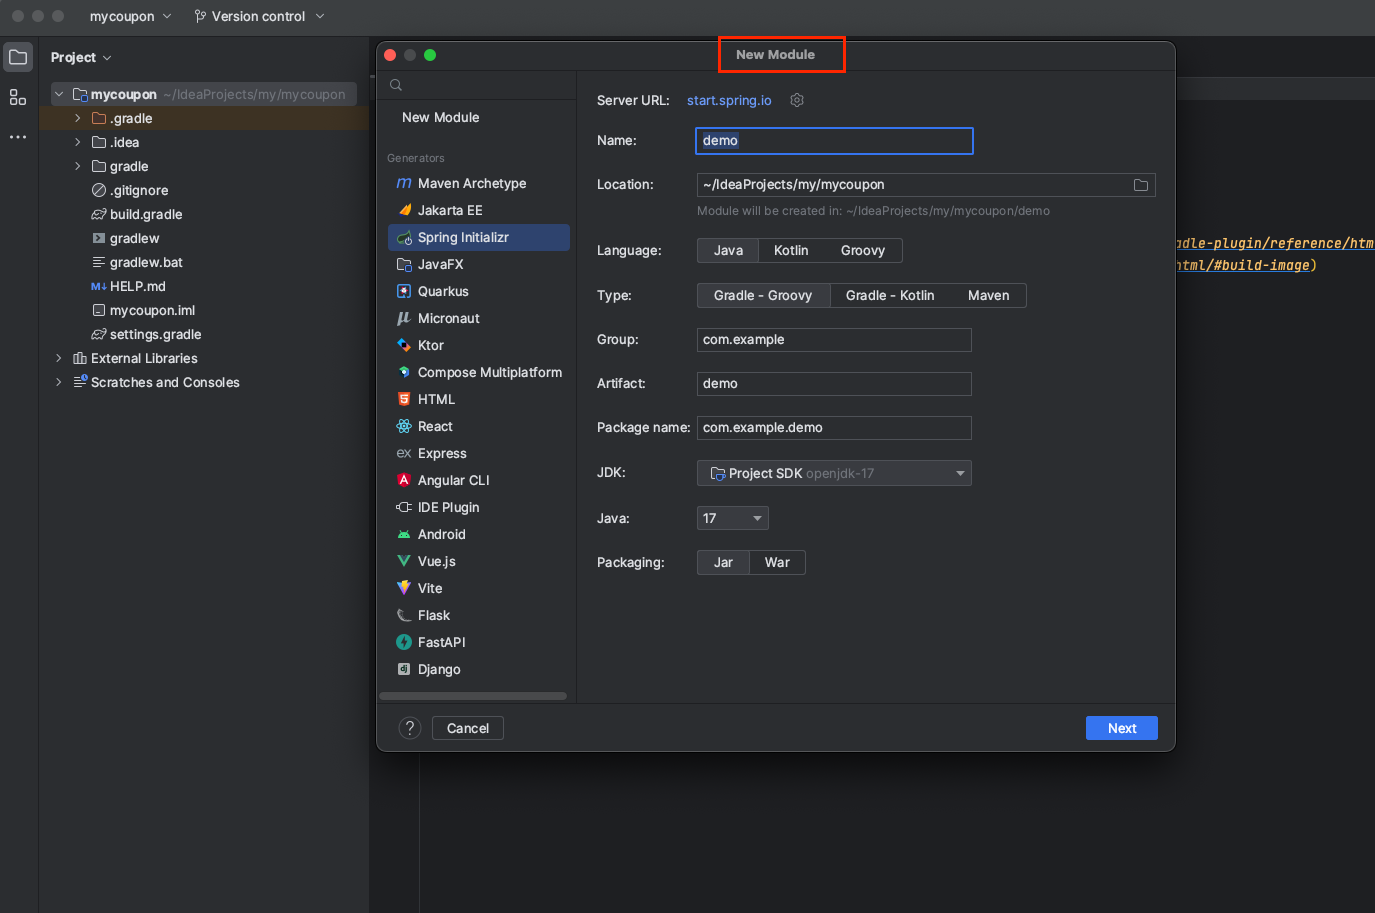
Task: Click the Location browse folder icon
Action: point(1140,185)
